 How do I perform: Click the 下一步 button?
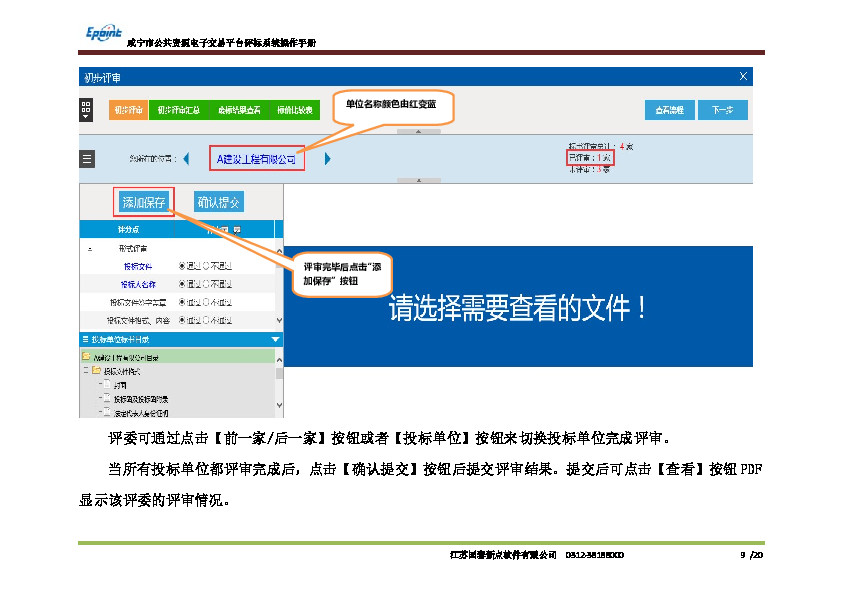point(722,110)
